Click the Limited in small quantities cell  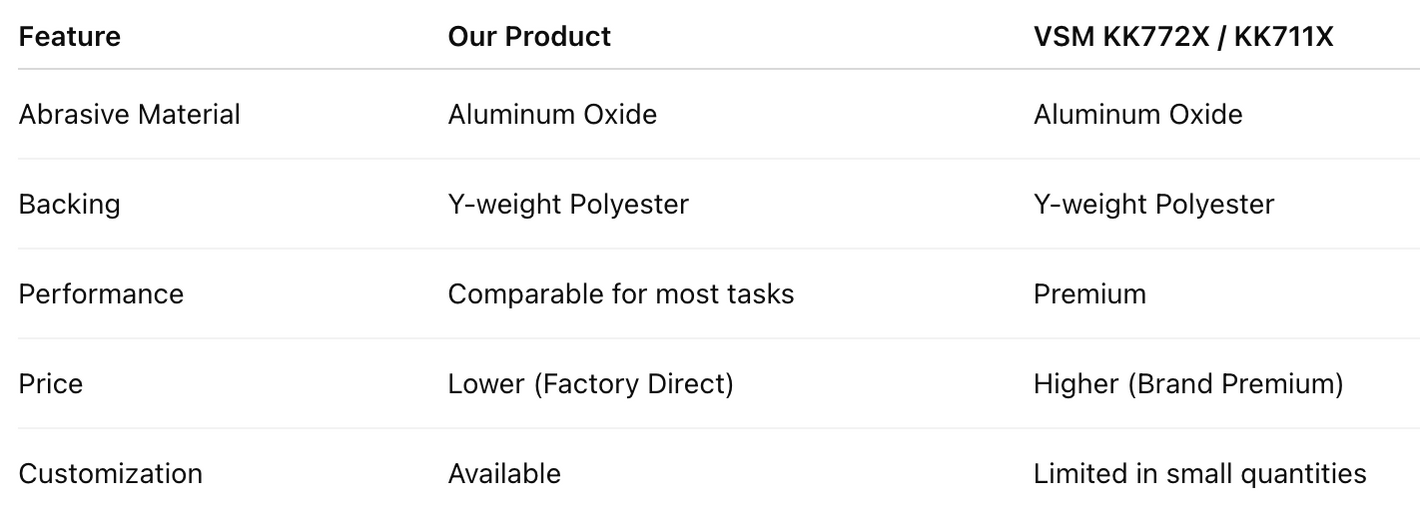[1200, 473]
